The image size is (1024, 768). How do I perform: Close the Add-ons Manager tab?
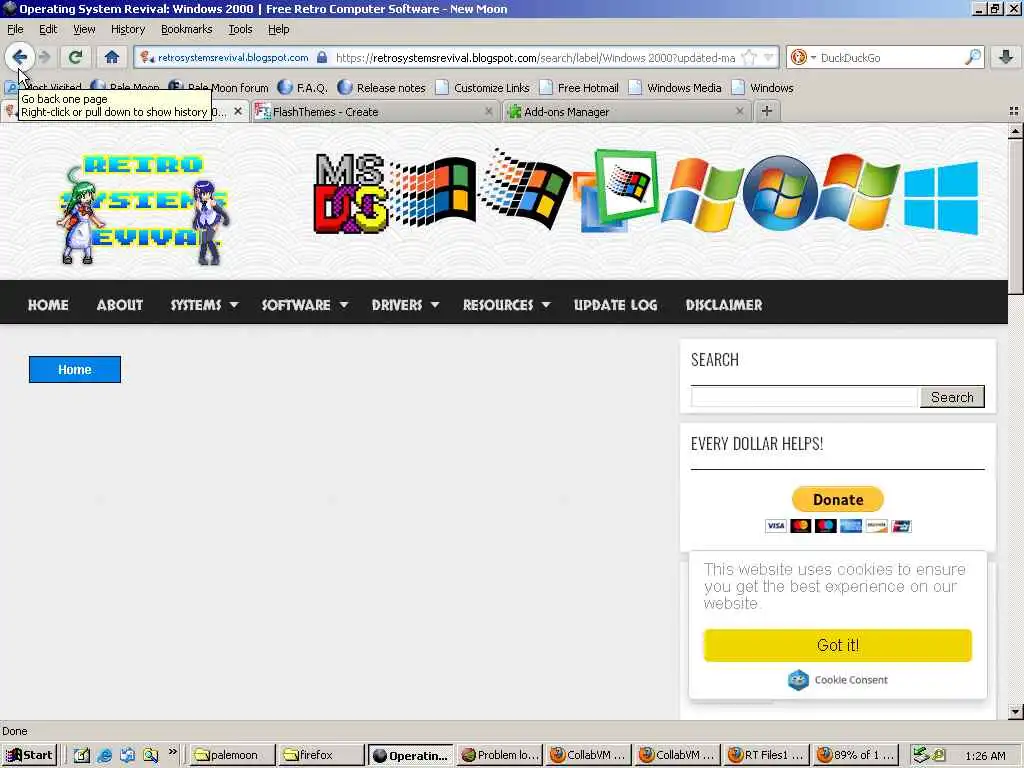[739, 112]
